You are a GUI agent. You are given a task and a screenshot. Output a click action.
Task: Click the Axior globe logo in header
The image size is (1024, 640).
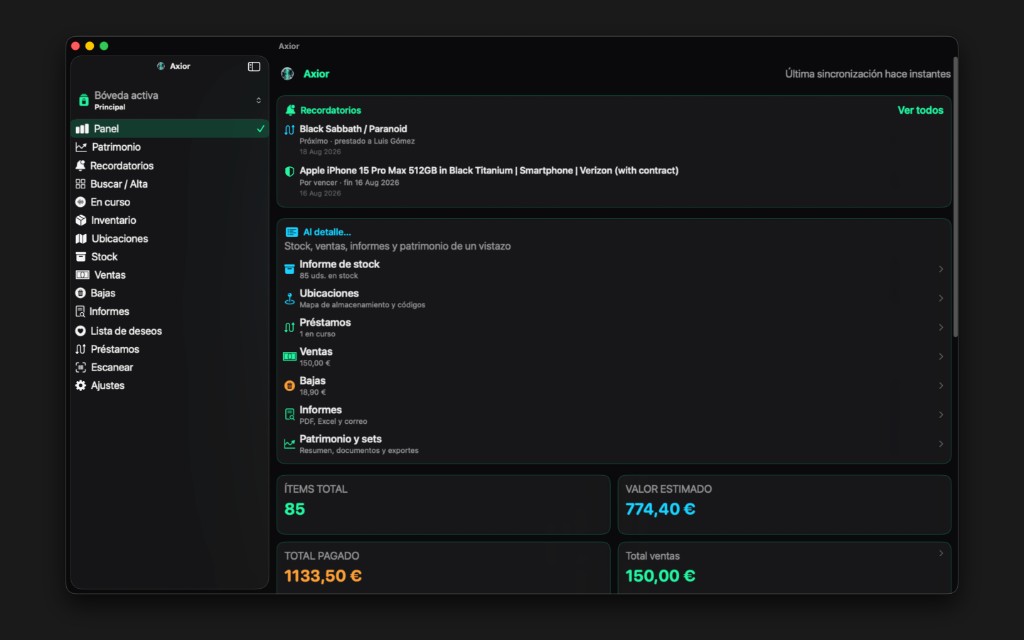tap(287, 74)
